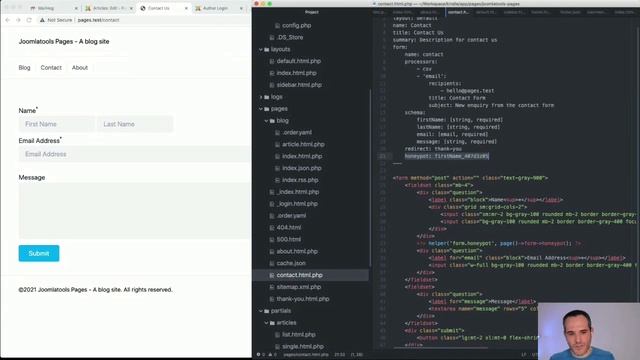Click inside the Message textarea
This screenshot has height=360, width=640.
[x=135, y=211]
